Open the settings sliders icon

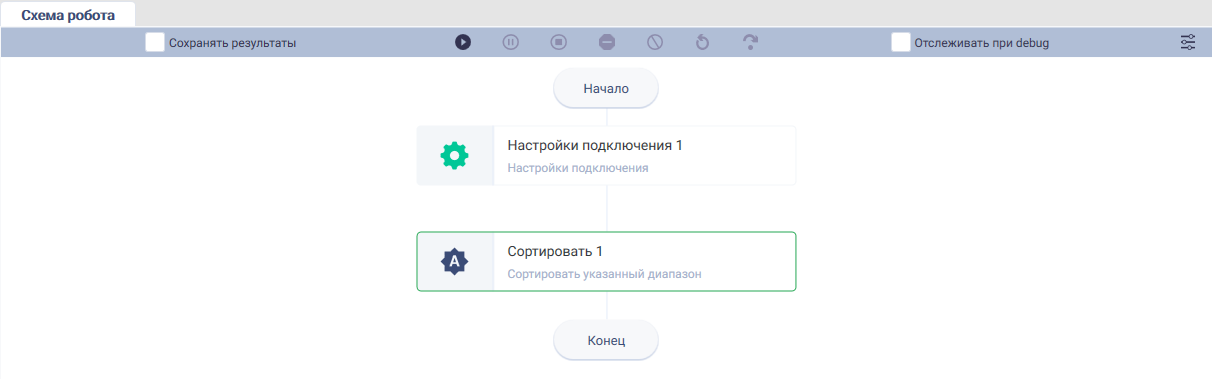pyautogui.click(x=1188, y=42)
